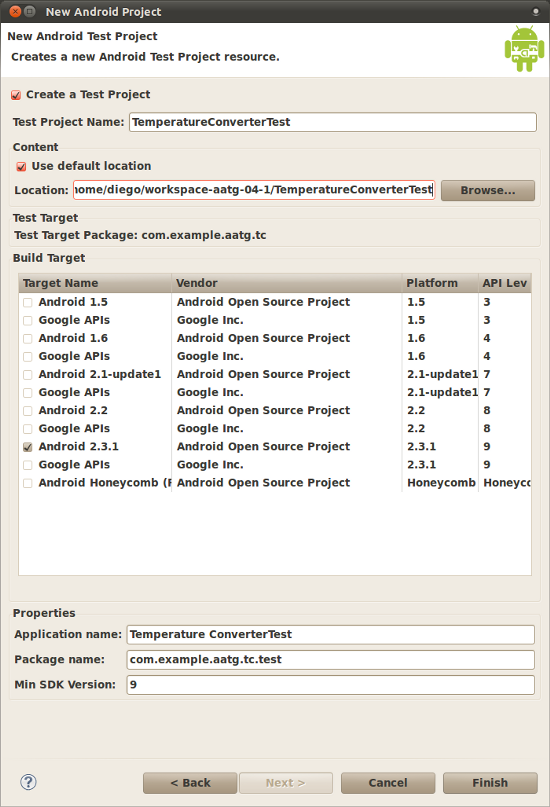Focus the Test Project Name field
This screenshot has height=807, width=550.
coord(333,122)
